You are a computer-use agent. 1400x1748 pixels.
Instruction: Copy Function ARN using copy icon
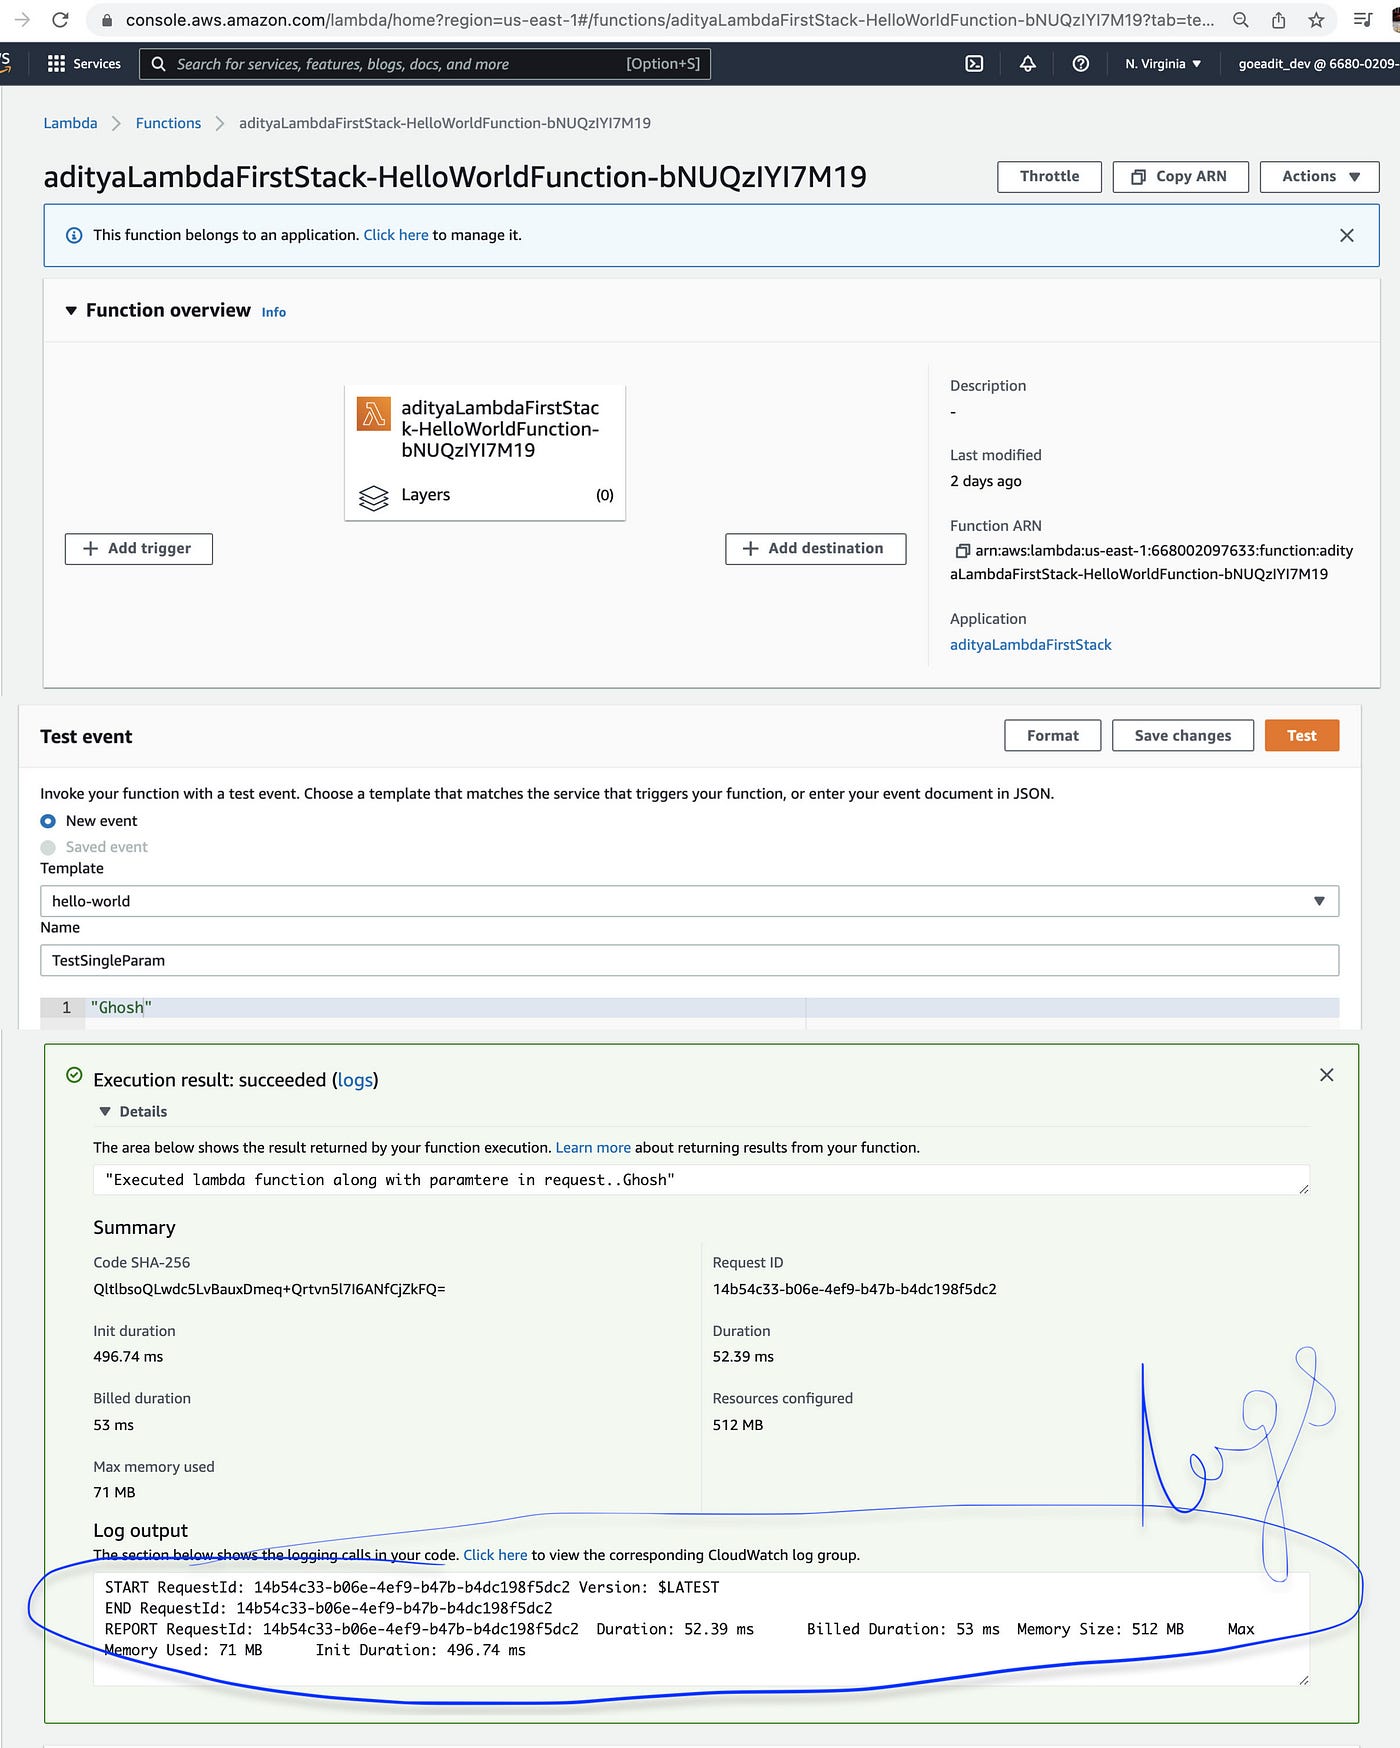point(962,551)
